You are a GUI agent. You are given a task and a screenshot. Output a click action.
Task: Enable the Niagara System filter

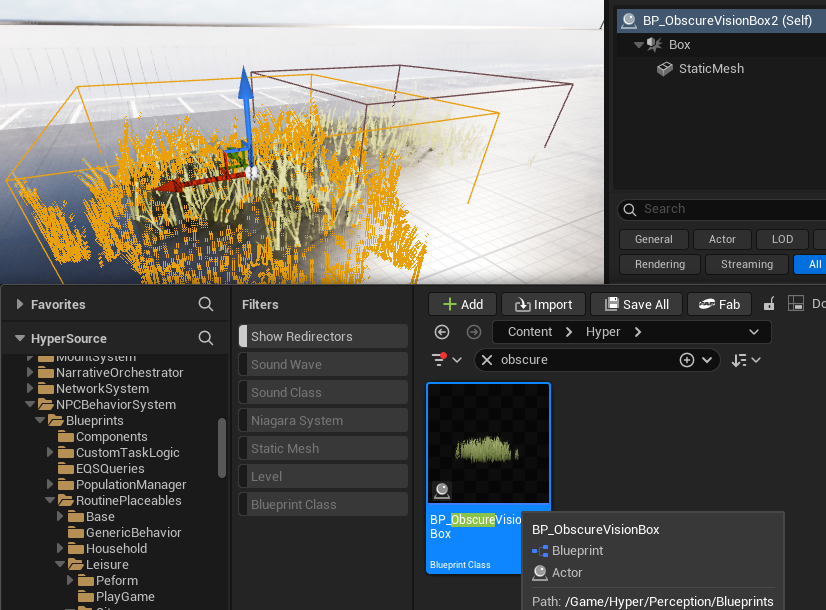pos(322,420)
